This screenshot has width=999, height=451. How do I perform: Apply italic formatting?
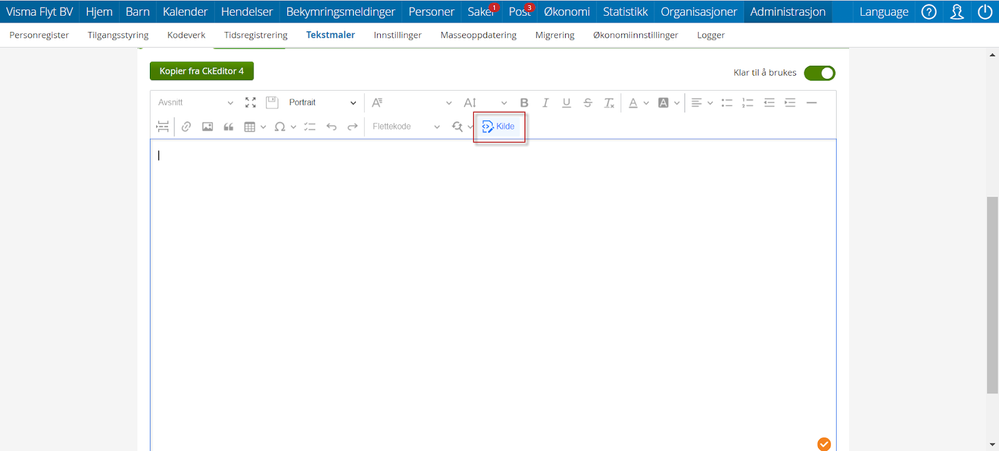pyautogui.click(x=545, y=103)
